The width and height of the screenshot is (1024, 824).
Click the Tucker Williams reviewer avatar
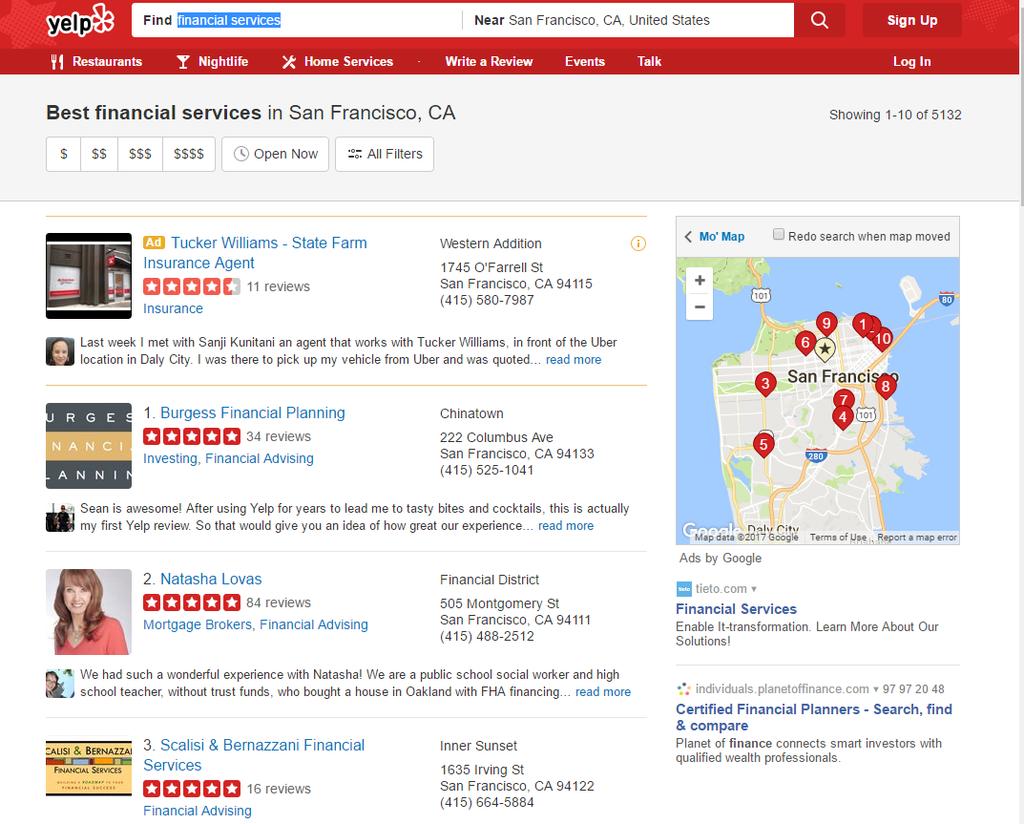tap(60, 351)
